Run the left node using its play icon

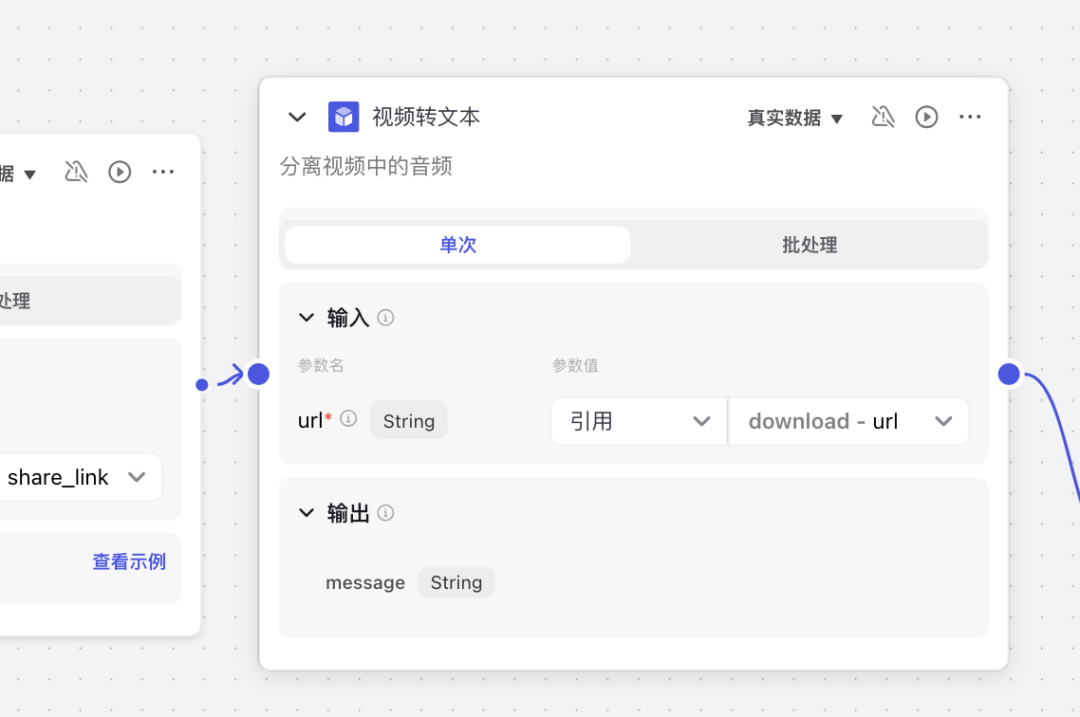[x=119, y=171]
